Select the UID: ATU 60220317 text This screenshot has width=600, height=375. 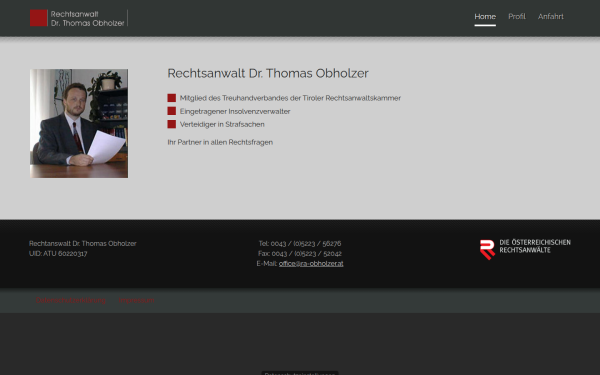[x=58, y=253]
